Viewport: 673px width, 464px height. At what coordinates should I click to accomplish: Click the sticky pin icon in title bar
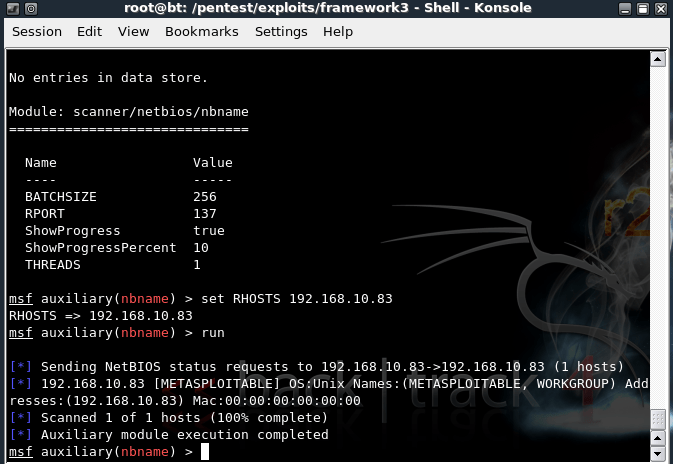pos(31,8)
